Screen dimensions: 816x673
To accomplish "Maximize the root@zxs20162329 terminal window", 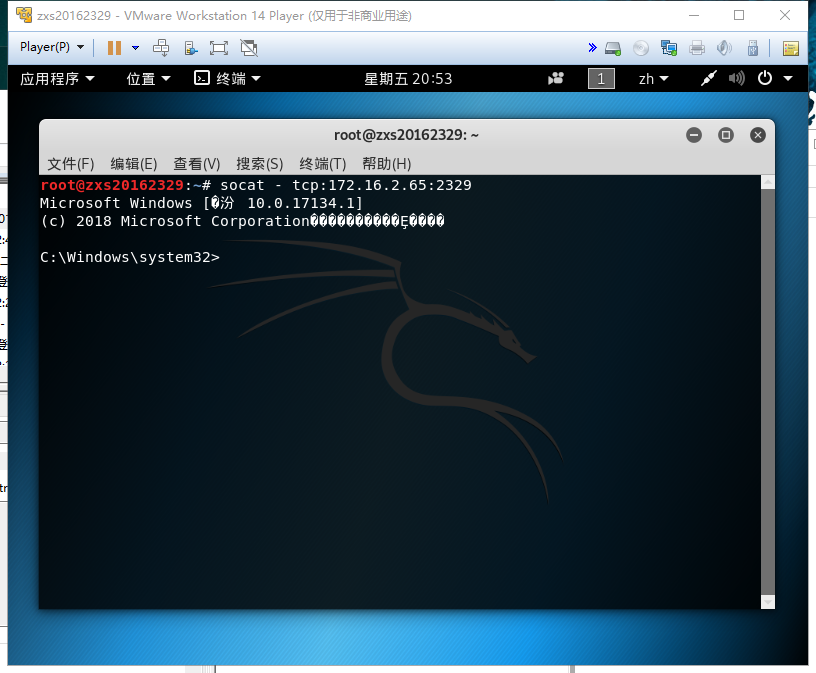I will point(725,135).
